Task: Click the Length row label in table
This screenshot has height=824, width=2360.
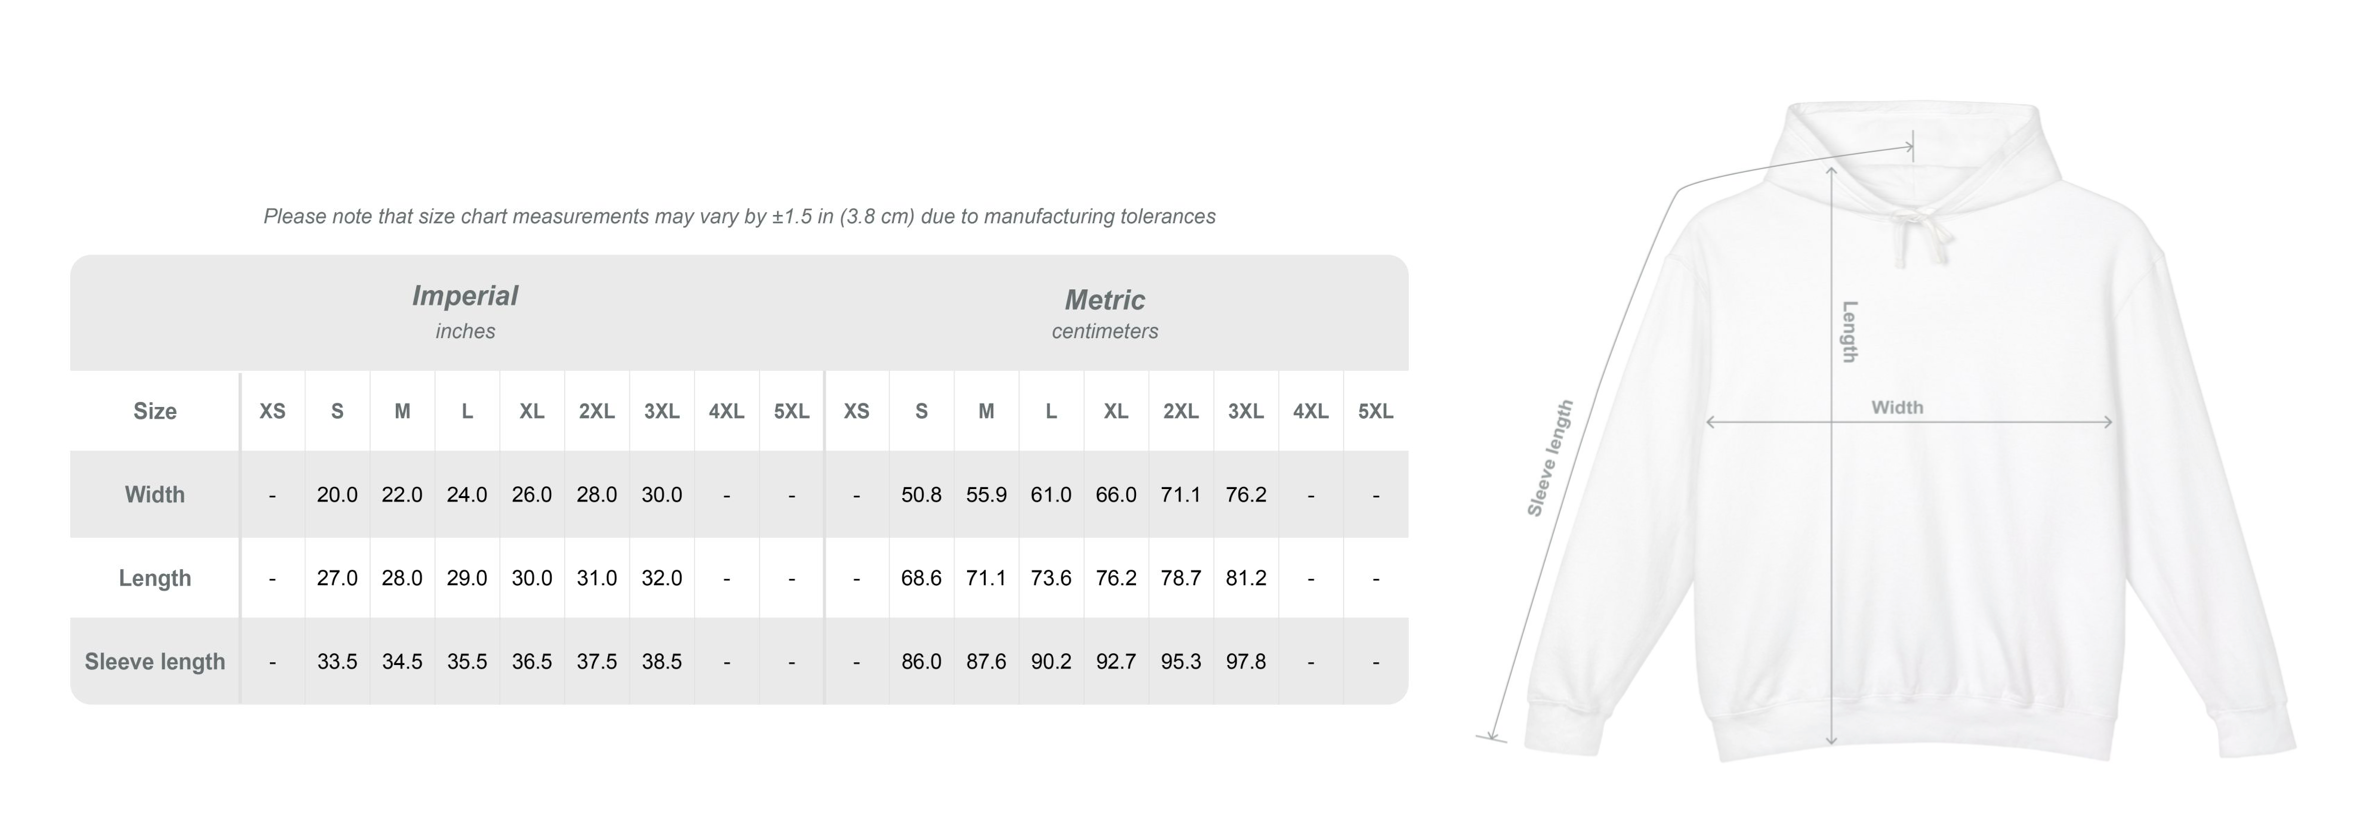Action: pyautogui.click(x=155, y=578)
